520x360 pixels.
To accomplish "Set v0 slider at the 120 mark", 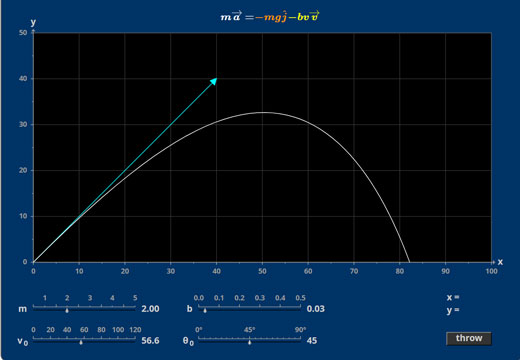I will click(135, 339).
